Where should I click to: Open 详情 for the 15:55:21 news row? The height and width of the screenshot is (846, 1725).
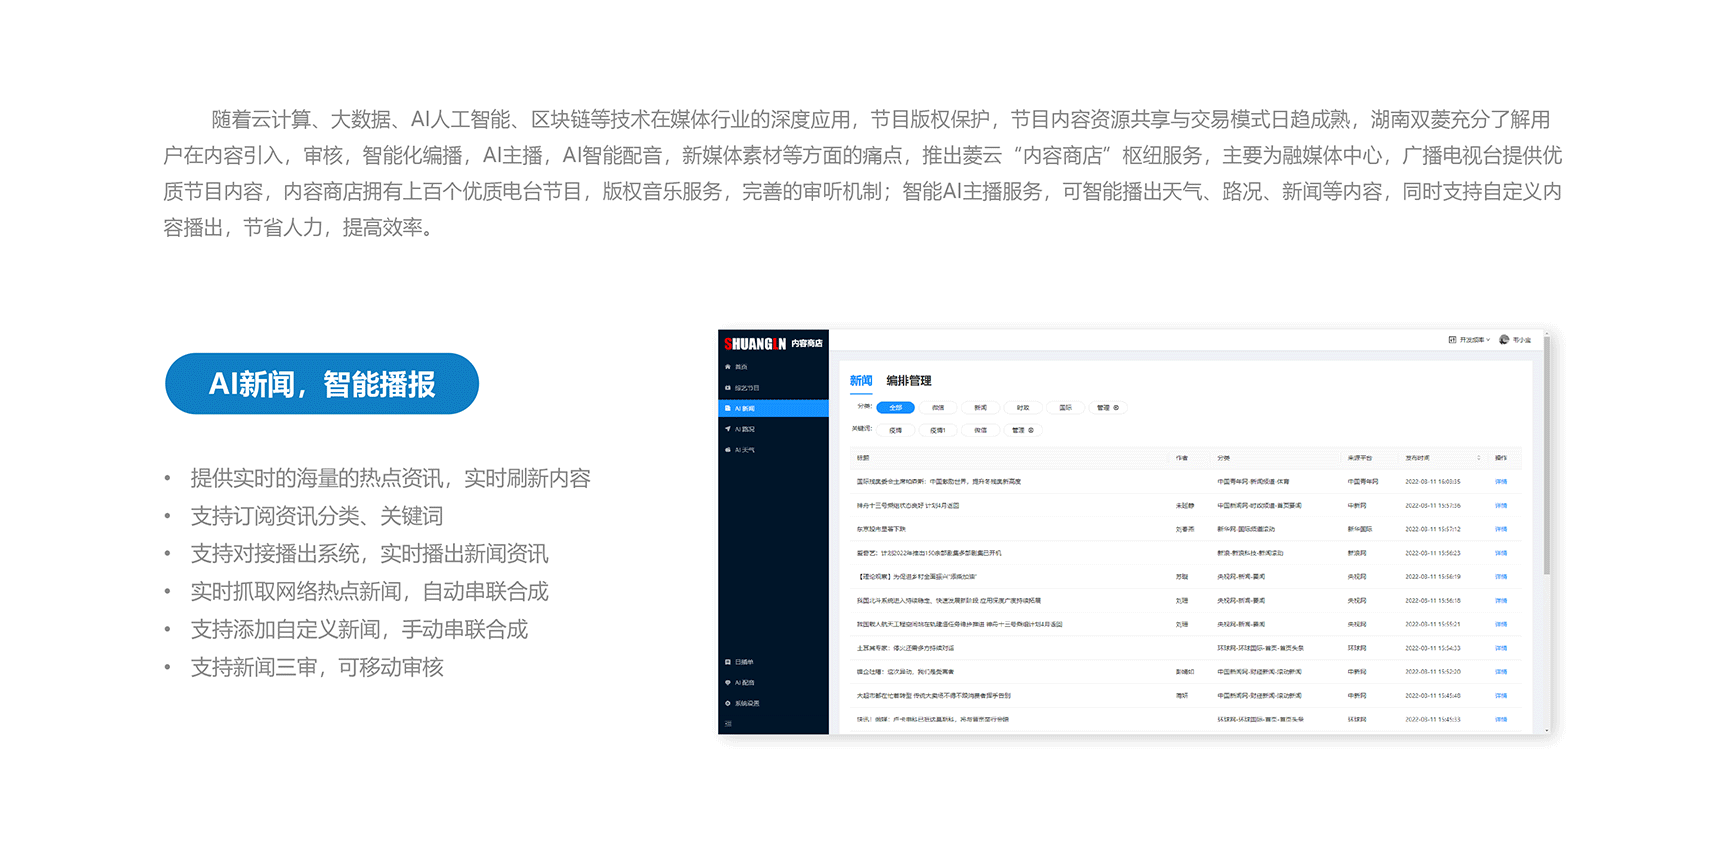click(x=1501, y=624)
